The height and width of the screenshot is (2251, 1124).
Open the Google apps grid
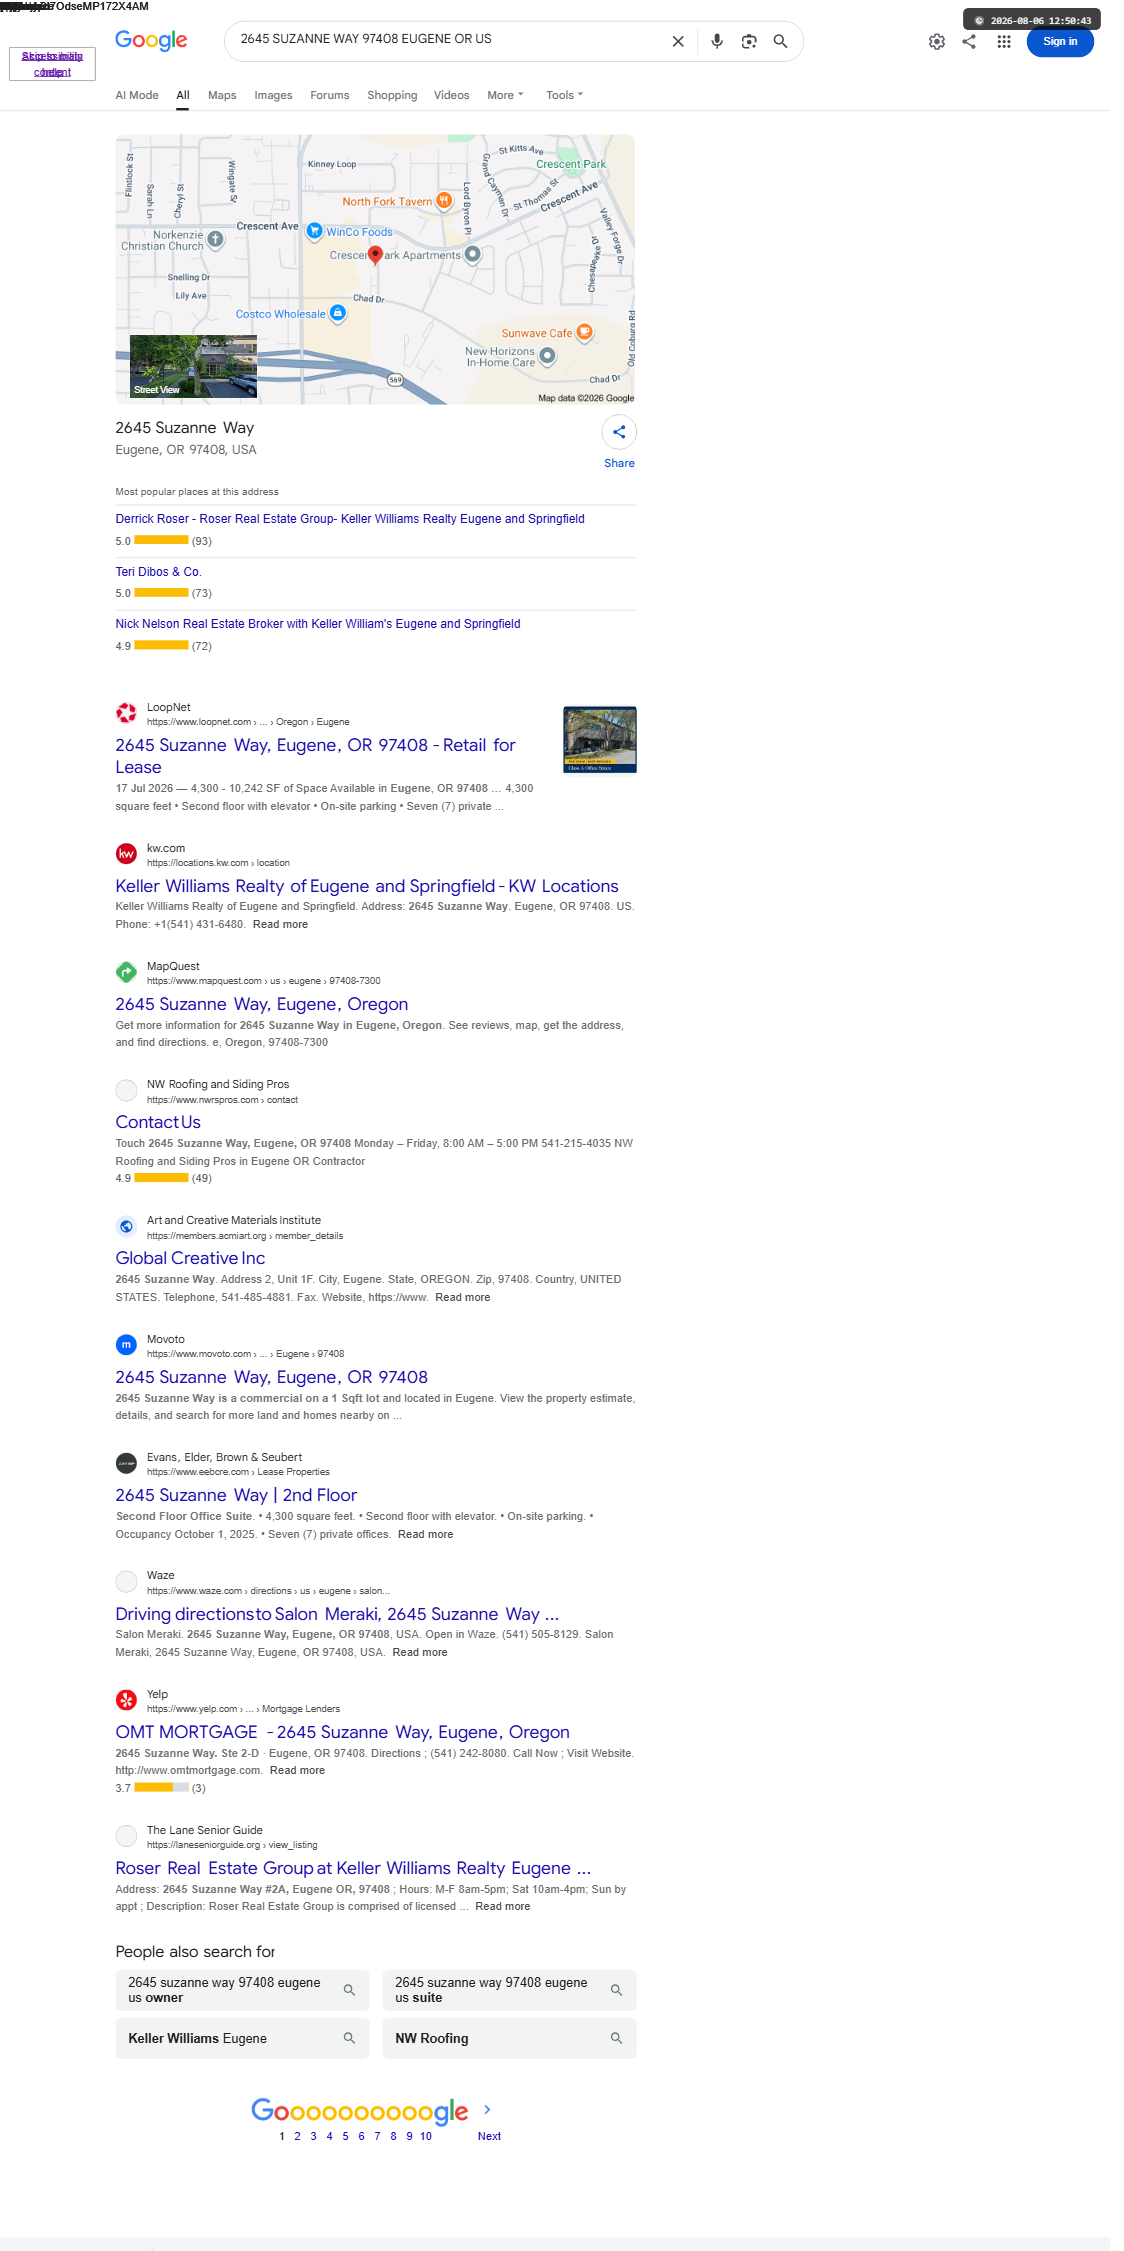[x=1004, y=41]
